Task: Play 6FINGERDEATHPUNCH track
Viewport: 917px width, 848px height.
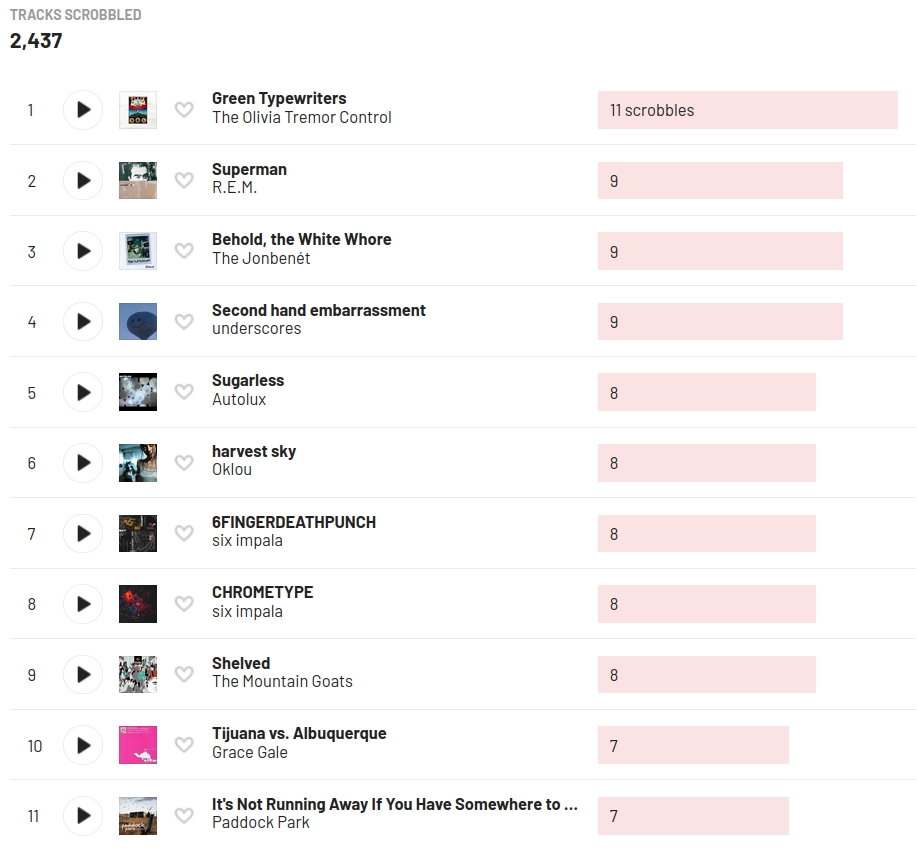Action: (83, 534)
